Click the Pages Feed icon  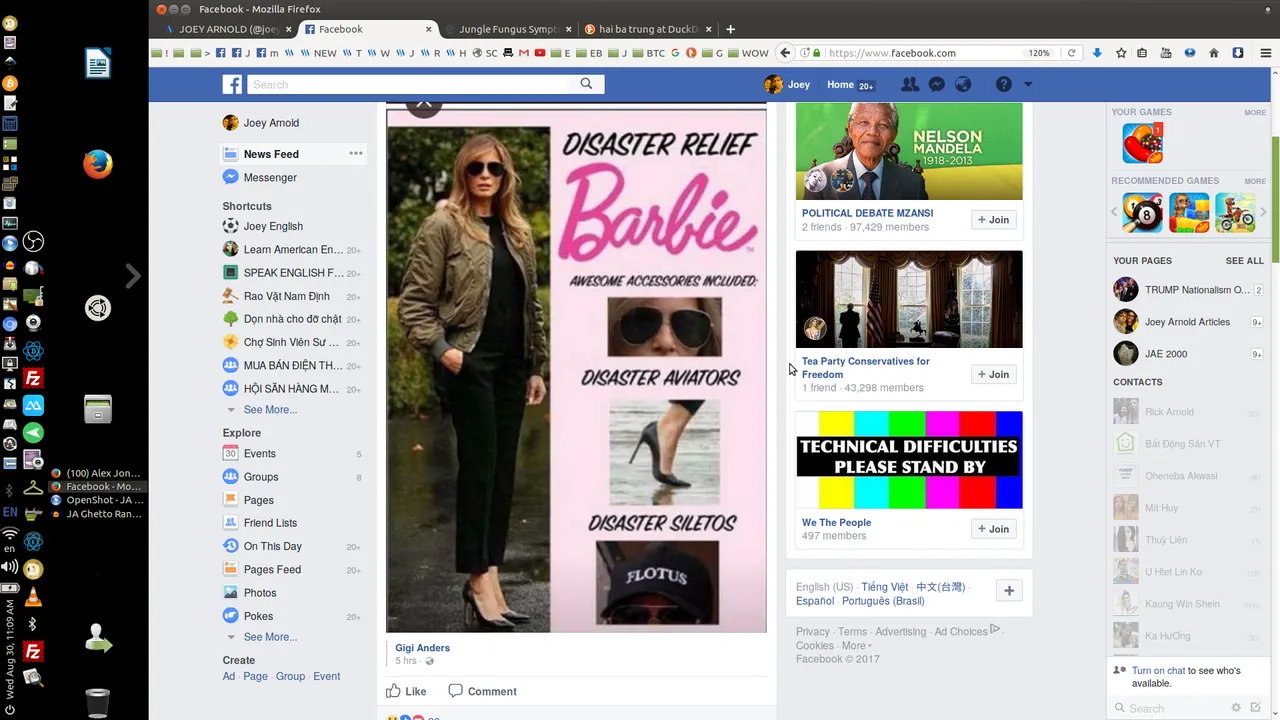pos(231,570)
